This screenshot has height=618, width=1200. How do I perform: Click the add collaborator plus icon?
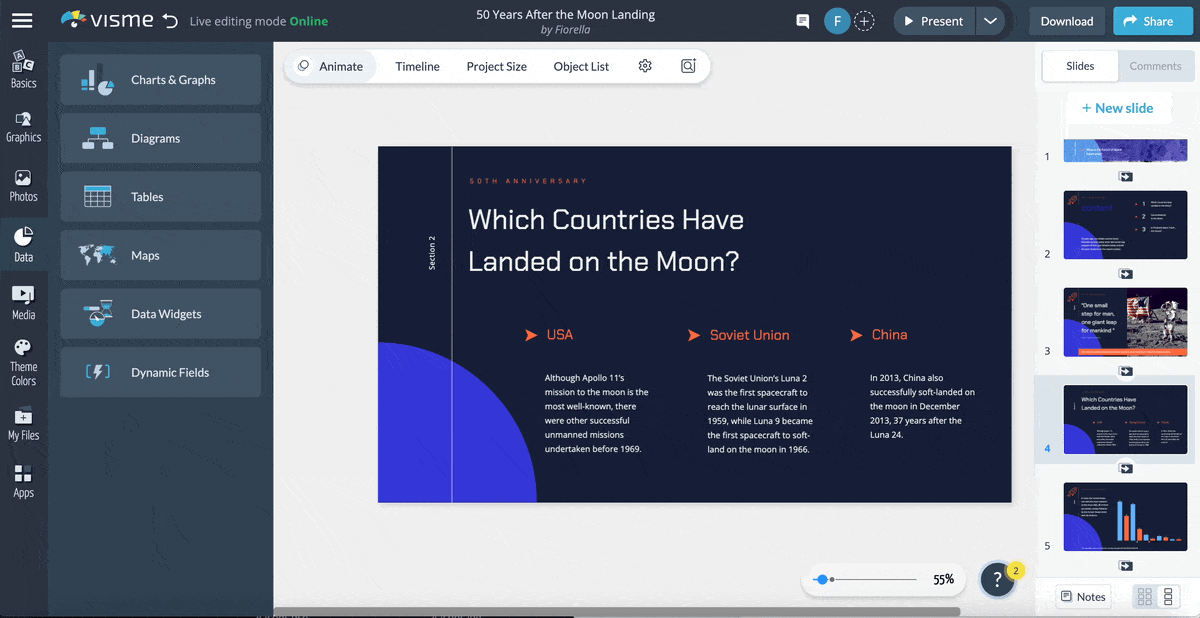pos(864,21)
